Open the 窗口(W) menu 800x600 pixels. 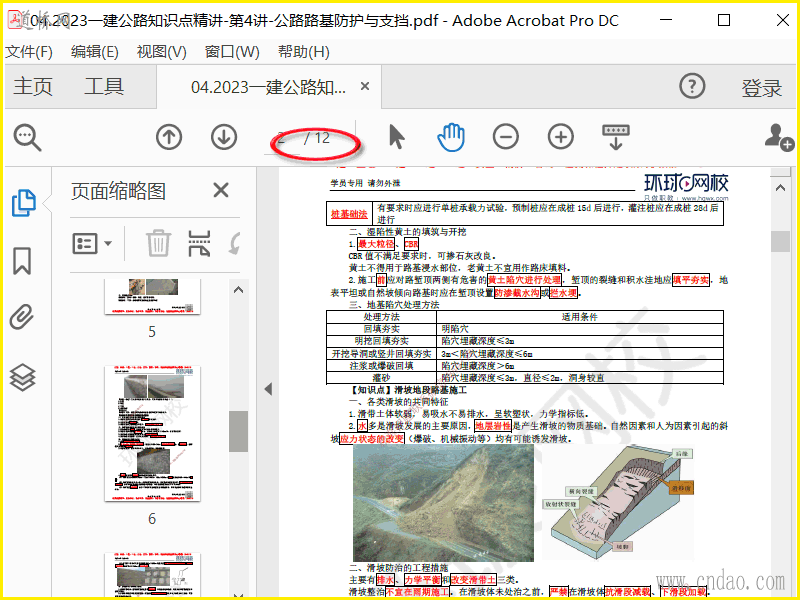pos(232,52)
